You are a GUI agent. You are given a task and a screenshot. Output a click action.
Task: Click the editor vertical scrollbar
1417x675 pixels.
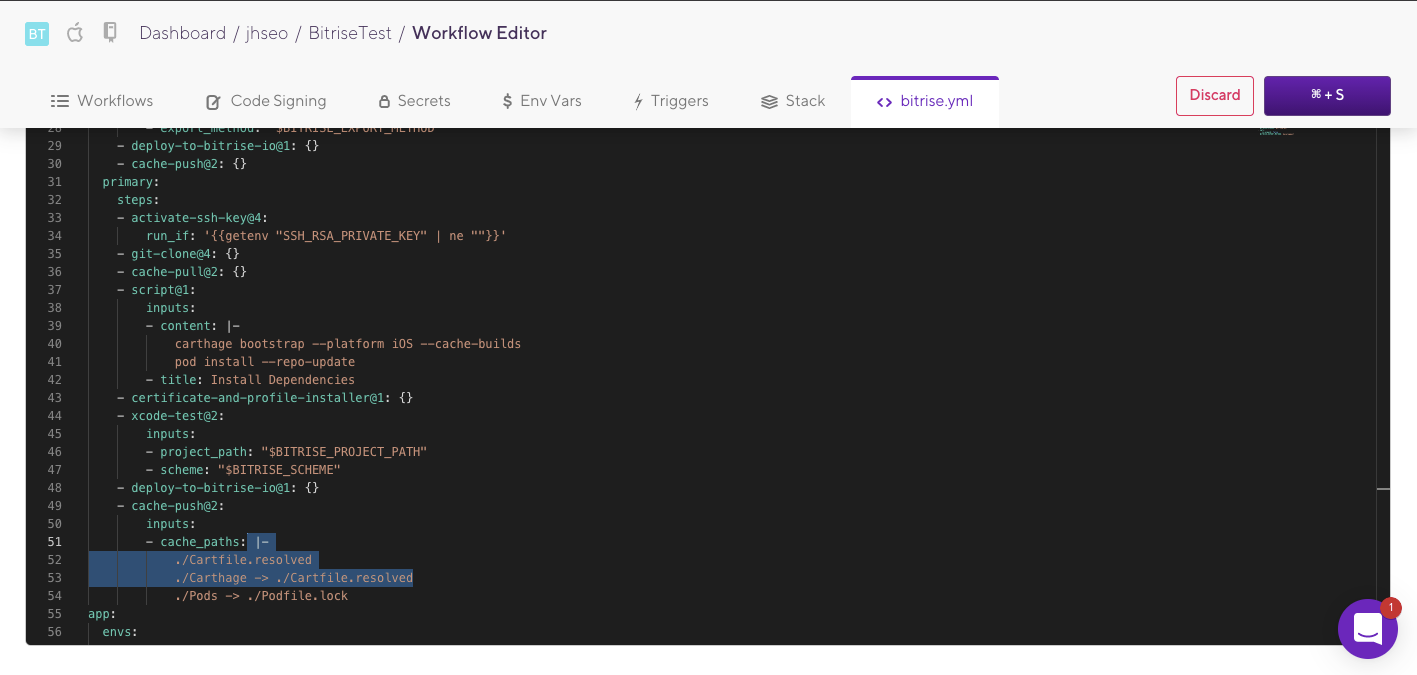(1383, 385)
